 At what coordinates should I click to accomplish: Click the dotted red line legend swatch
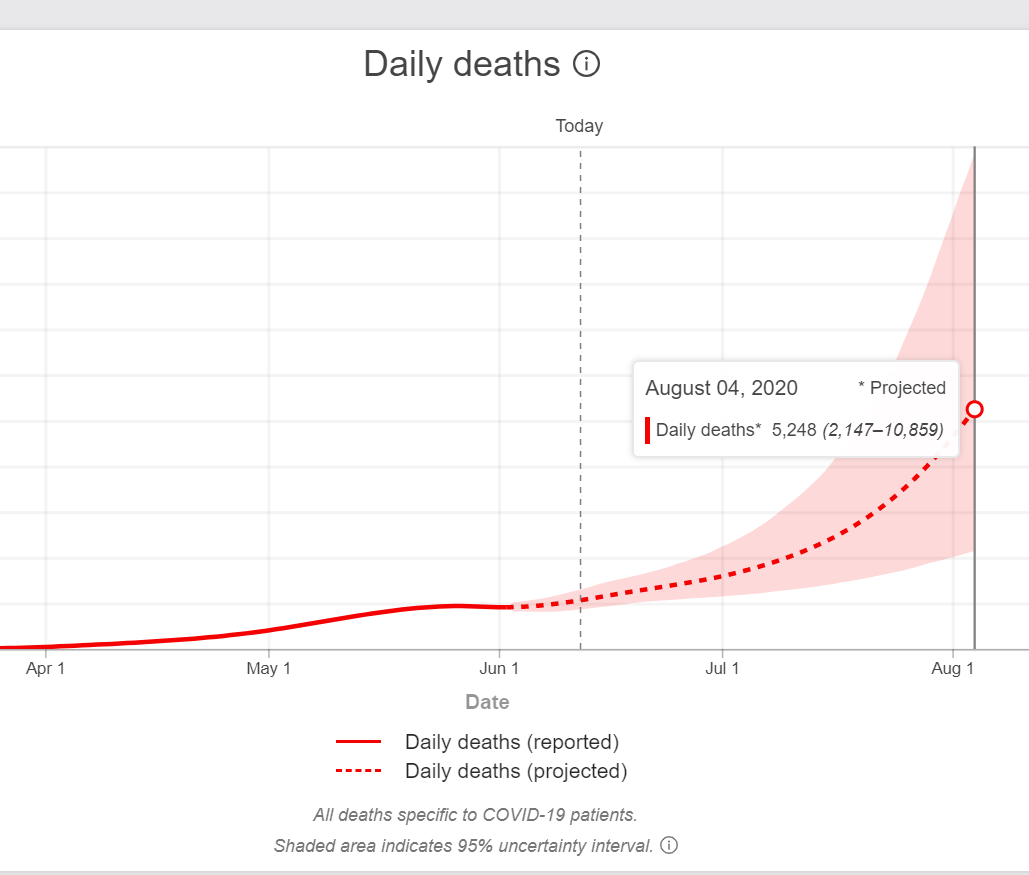tap(358, 771)
